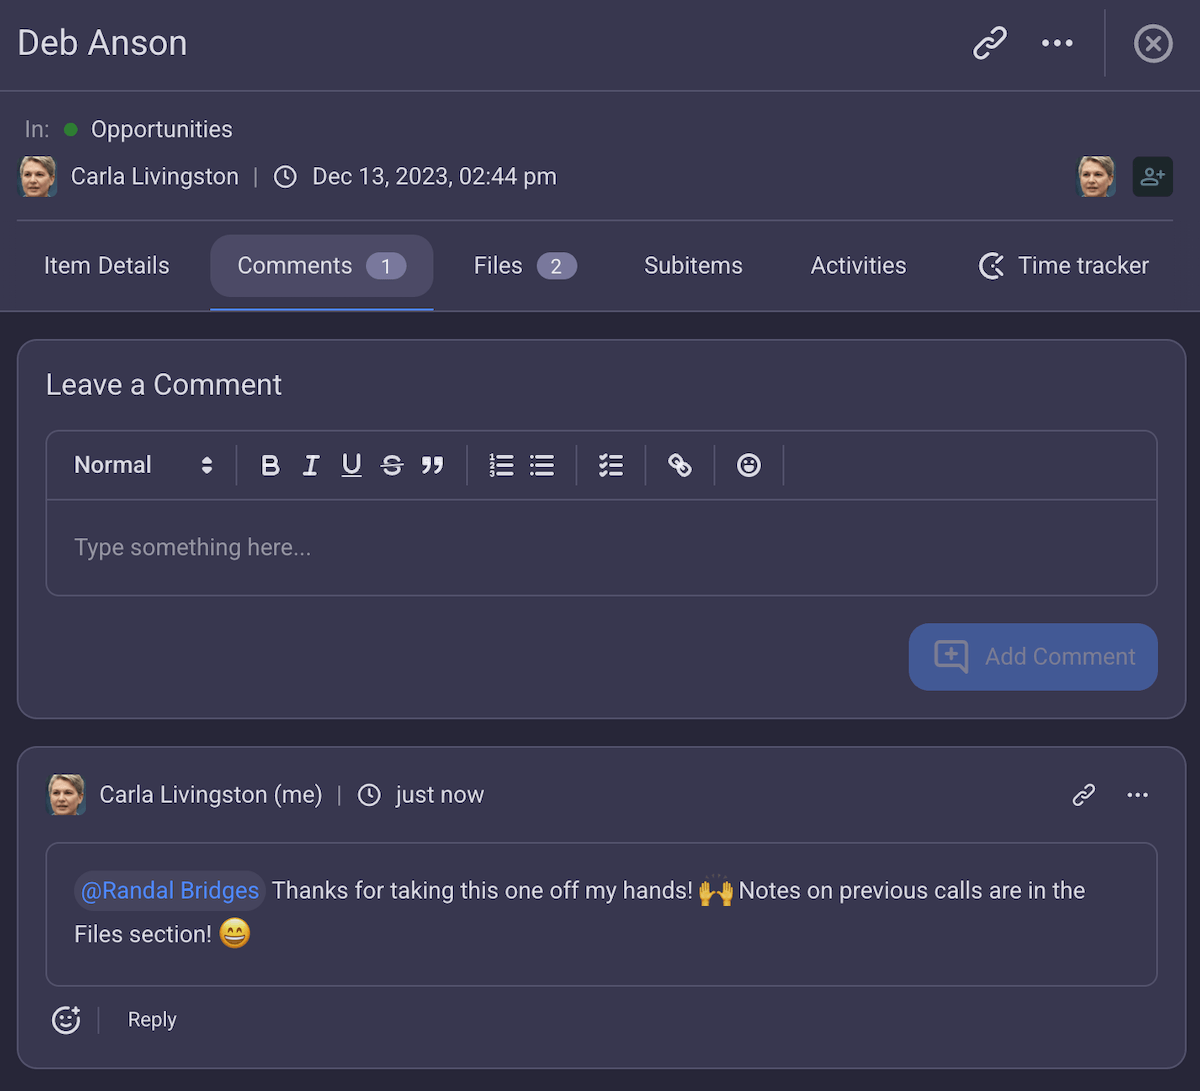The height and width of the screenshot is (1091, 1200).
Task: Apply blockquote formatting to the comment
Action: (x=432, y=465)
